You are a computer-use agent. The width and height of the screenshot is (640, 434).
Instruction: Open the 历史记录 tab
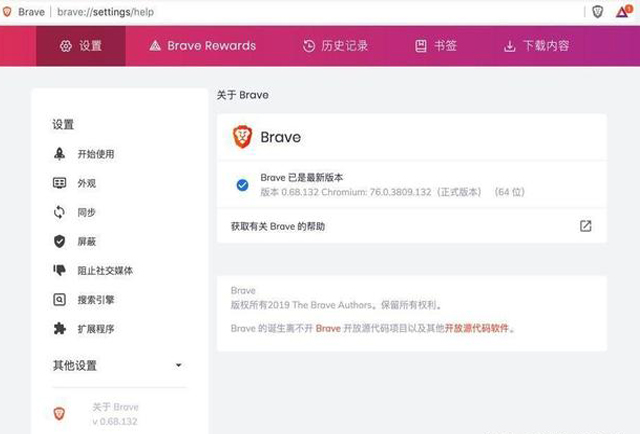click(336, 46)
